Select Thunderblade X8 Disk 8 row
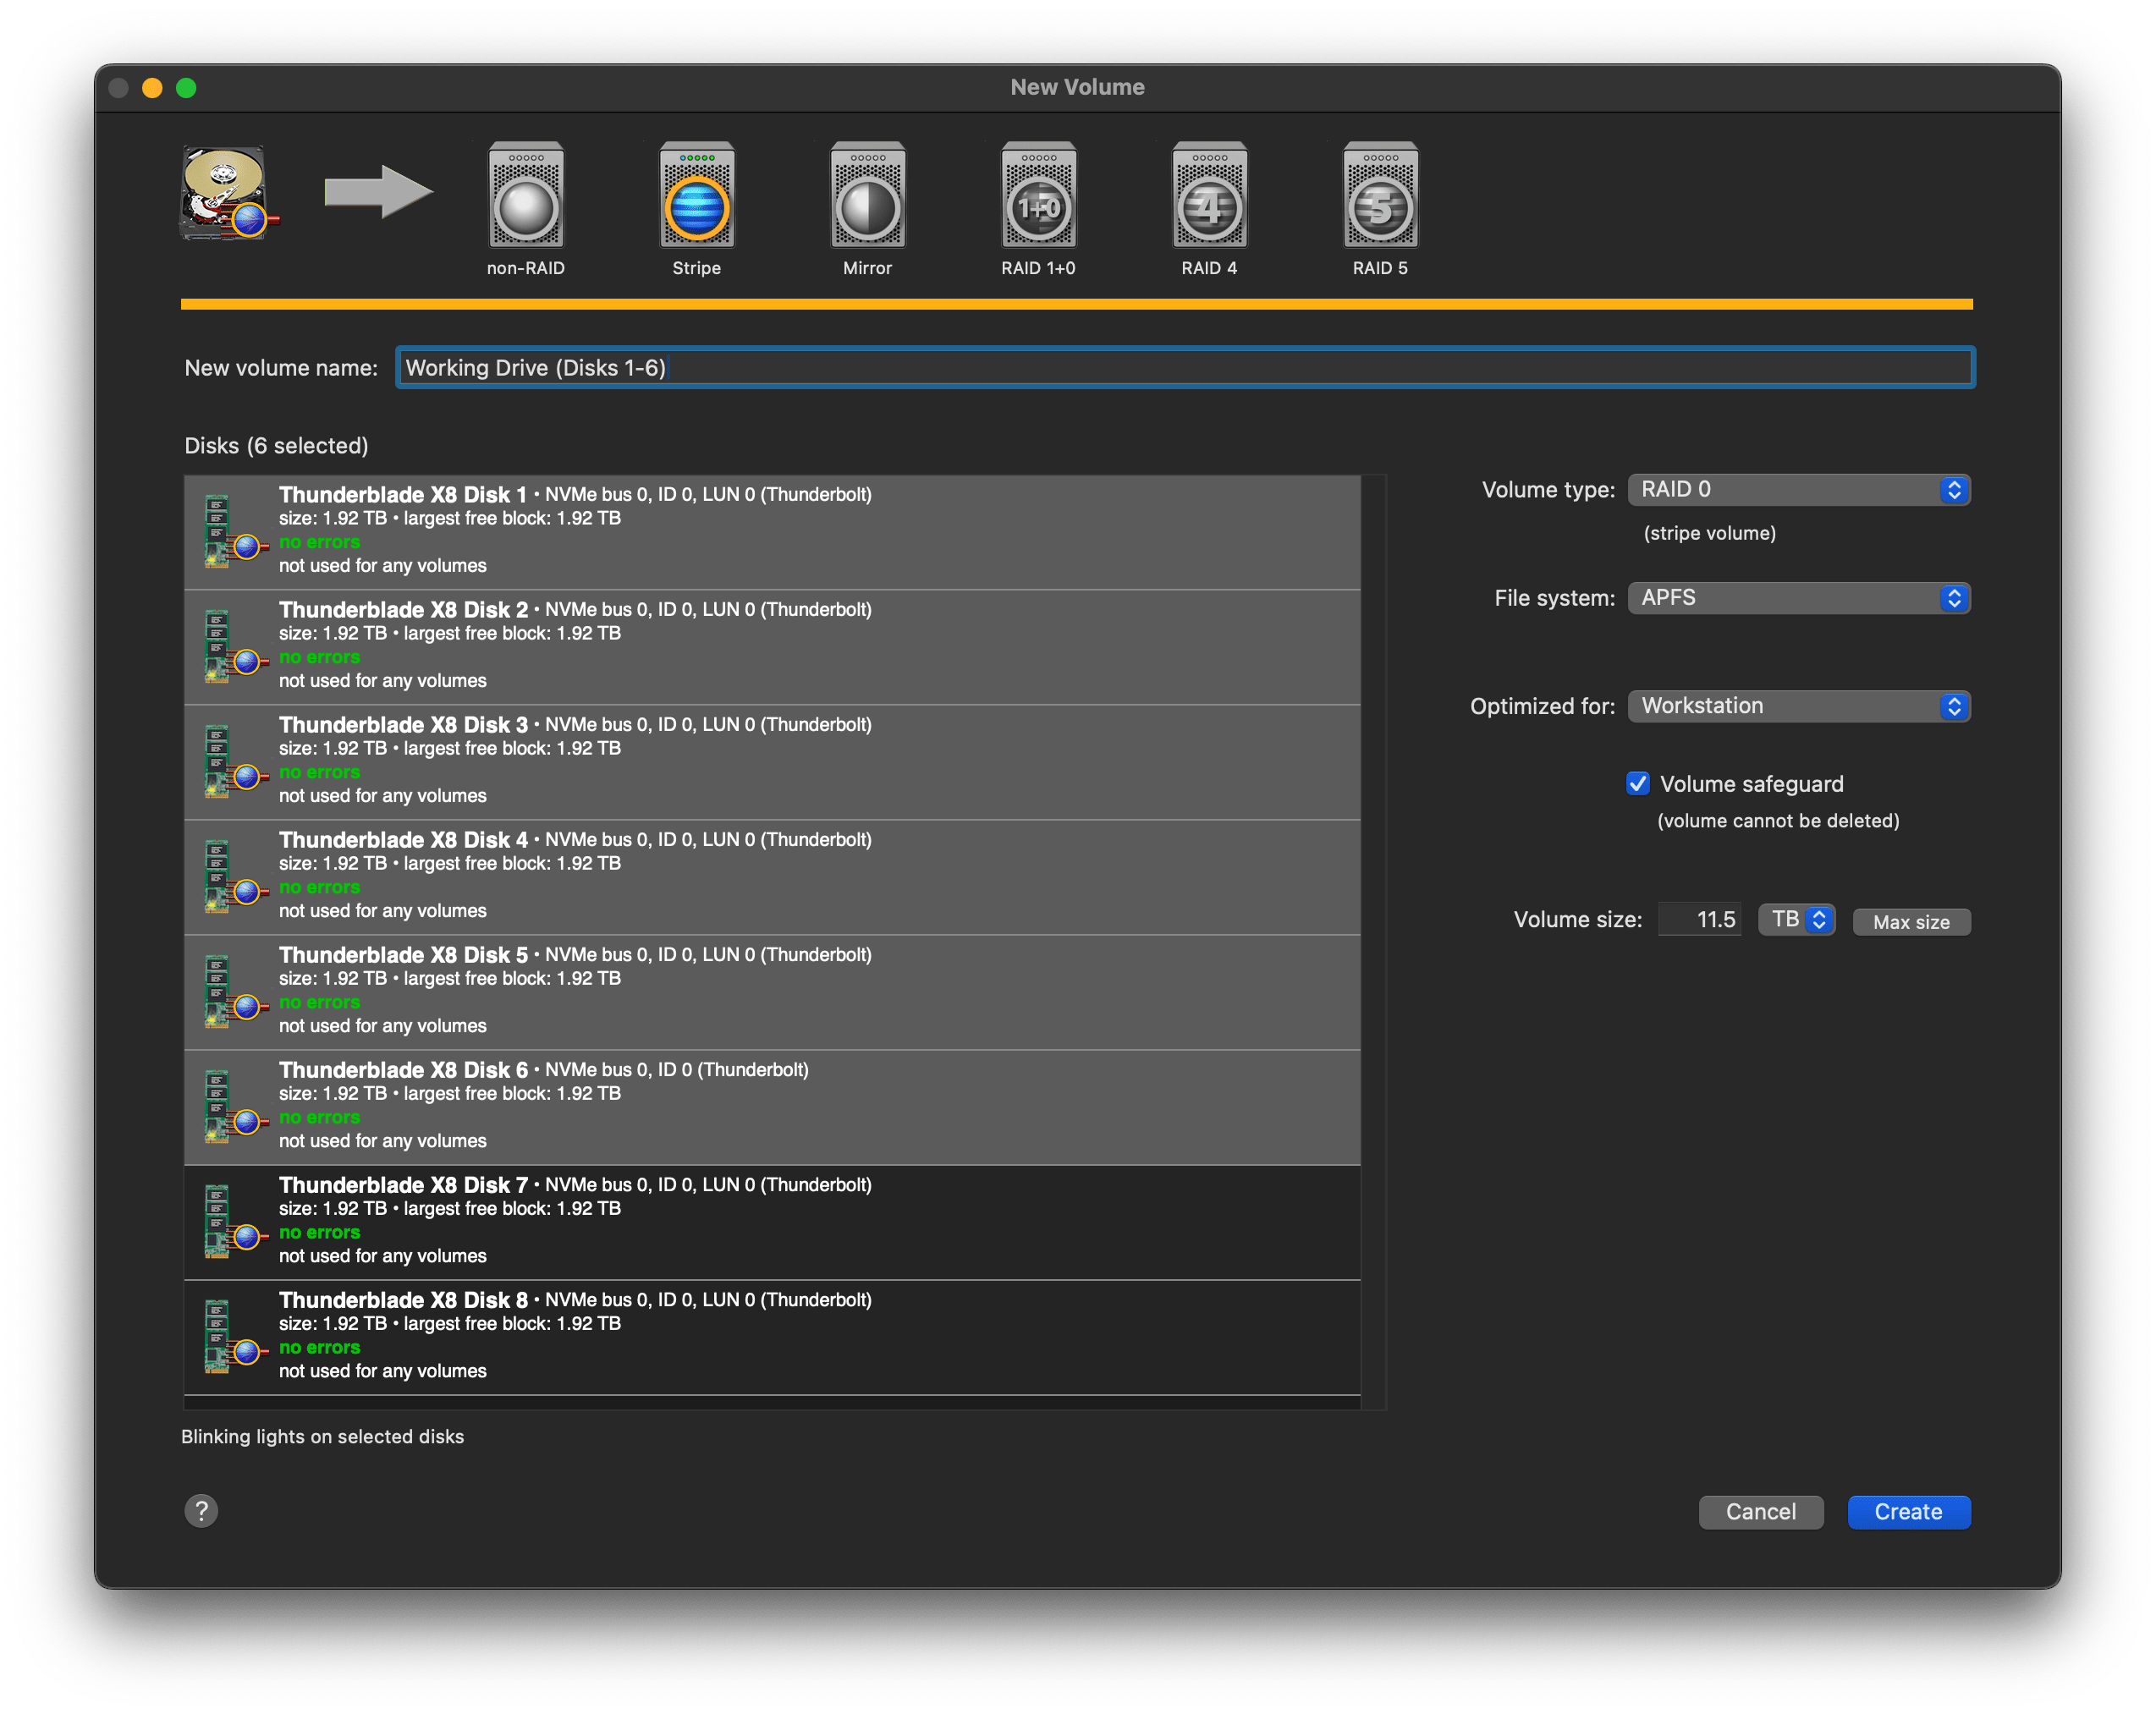2156x1714 pixels. (x=770, y=1336)
